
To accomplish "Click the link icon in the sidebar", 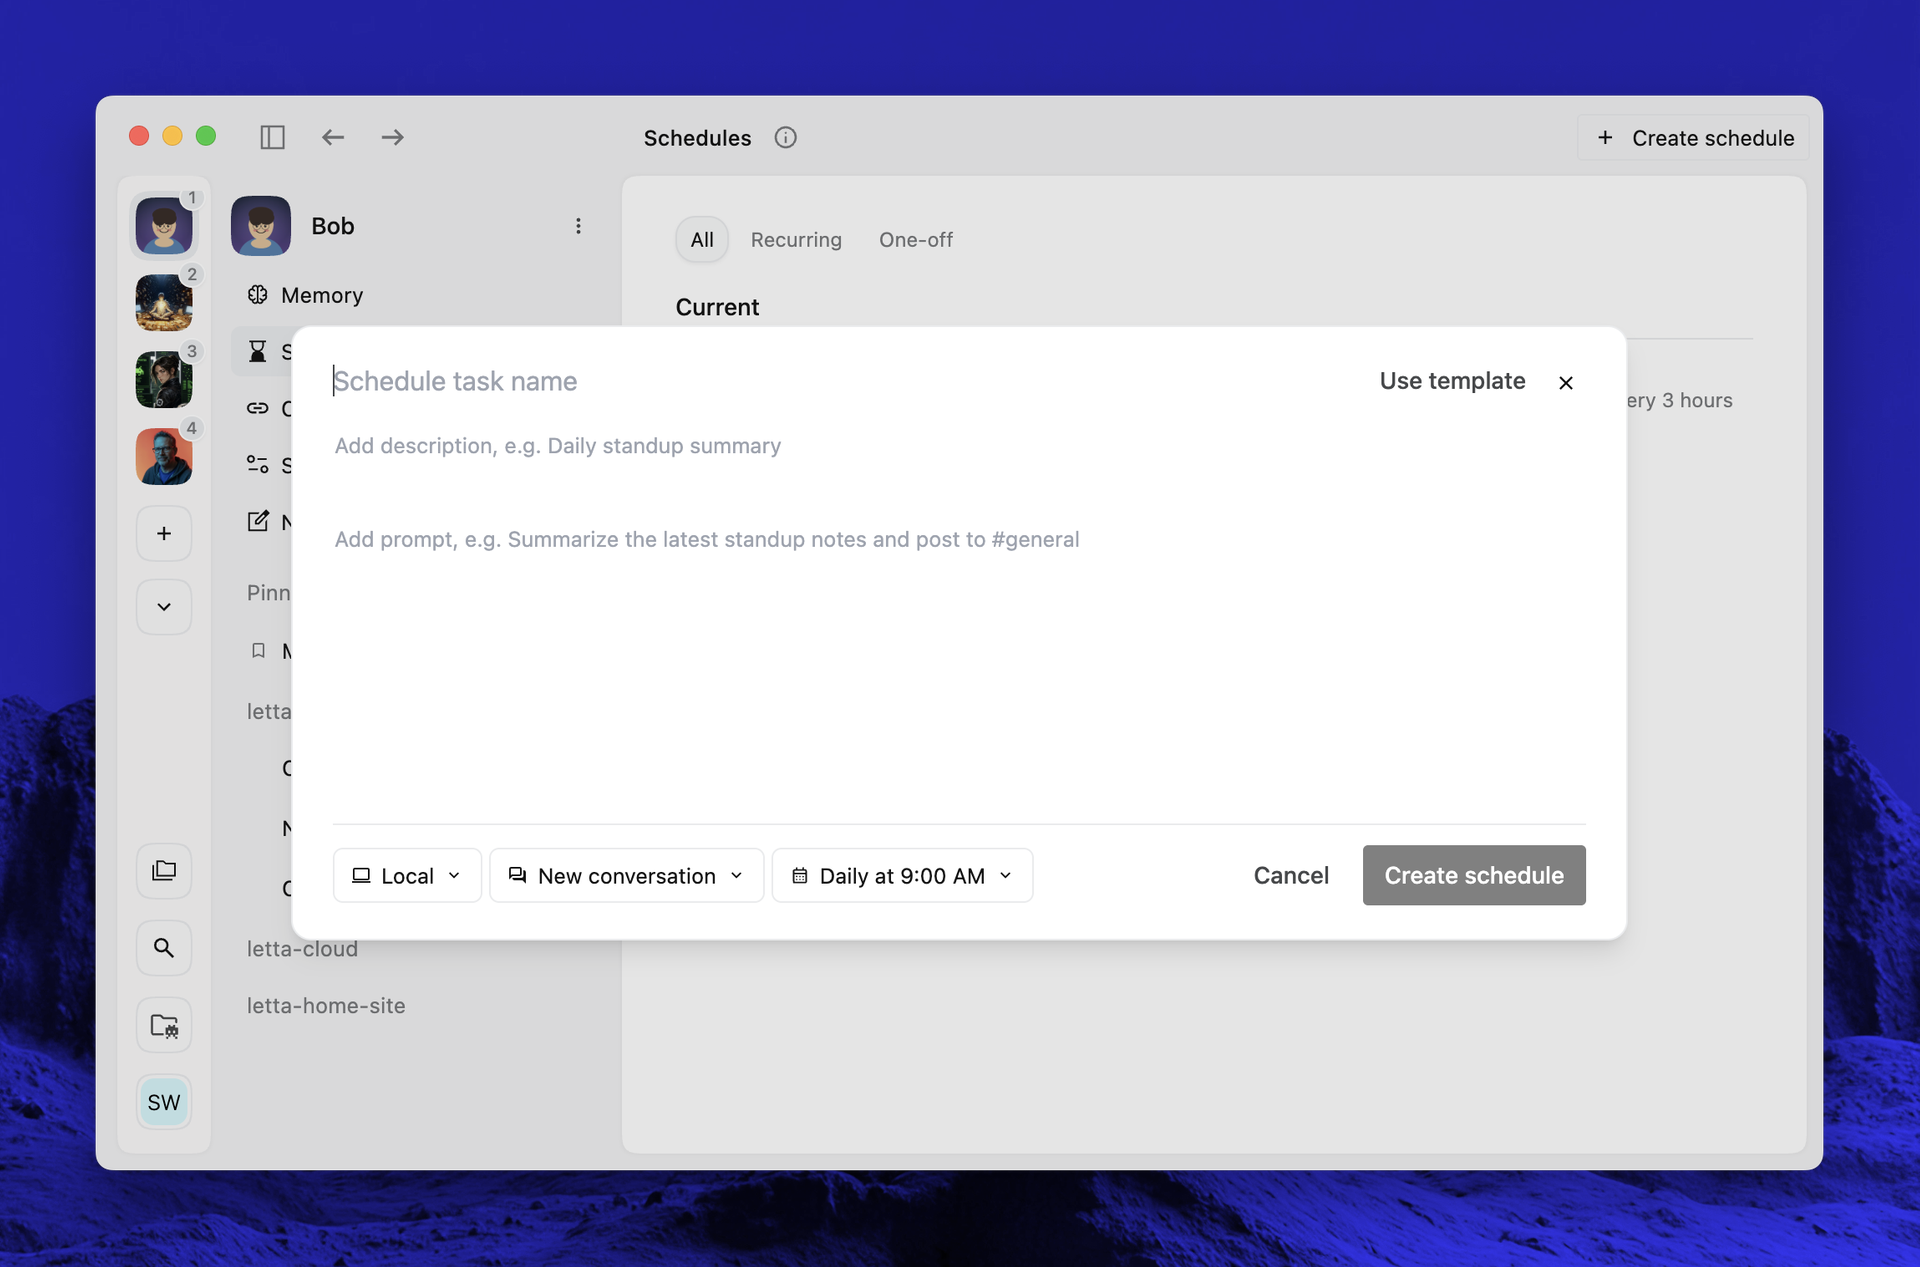I will (258, 408).
